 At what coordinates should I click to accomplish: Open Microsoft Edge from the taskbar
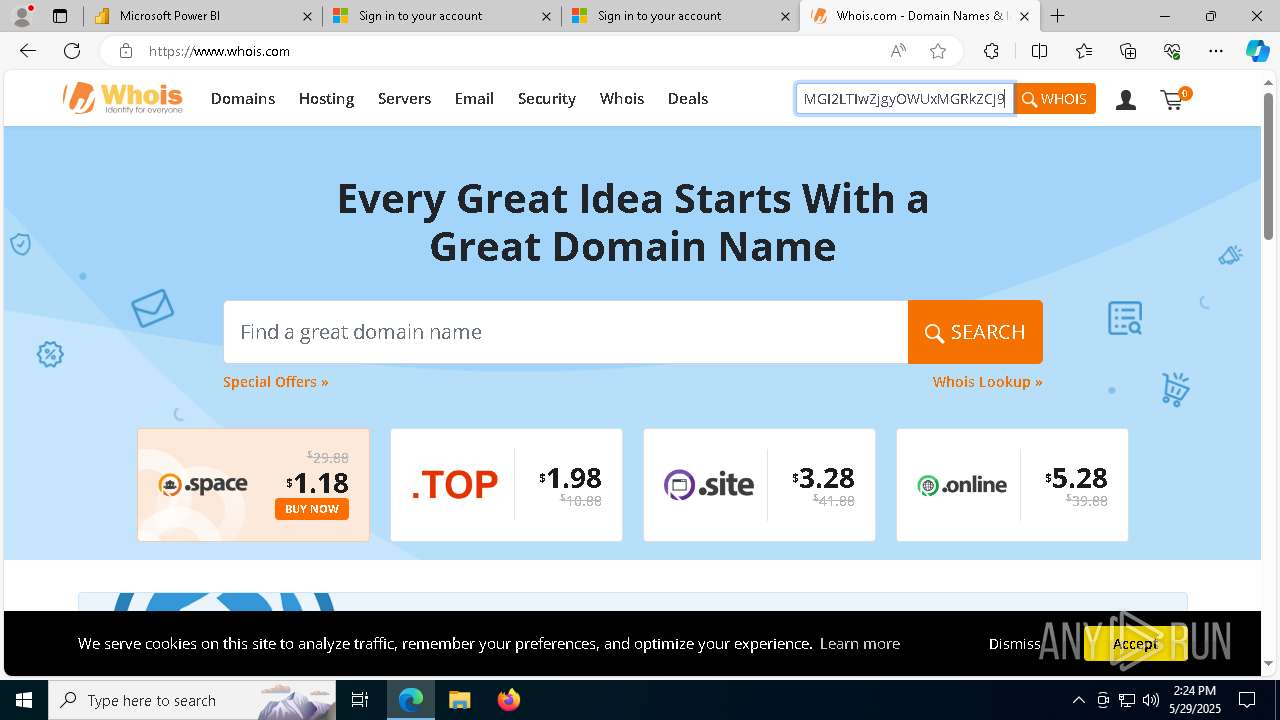[411, 700]
